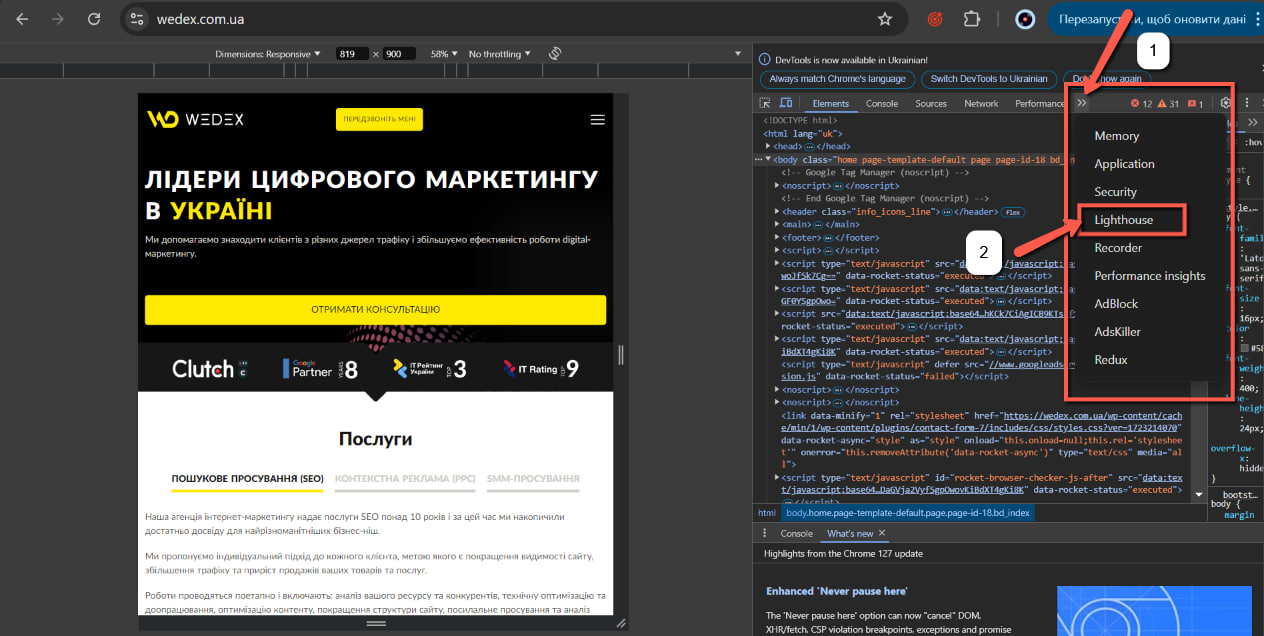Open DevTools customize three-dot menu
The height and width of the screenshot is (636, 1264).
[x=1247, y=103]
